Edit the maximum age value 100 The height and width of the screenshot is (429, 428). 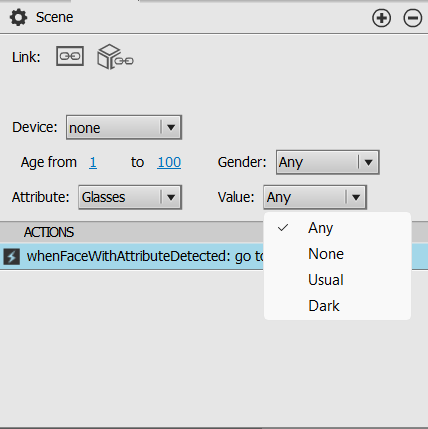(169, 162)
